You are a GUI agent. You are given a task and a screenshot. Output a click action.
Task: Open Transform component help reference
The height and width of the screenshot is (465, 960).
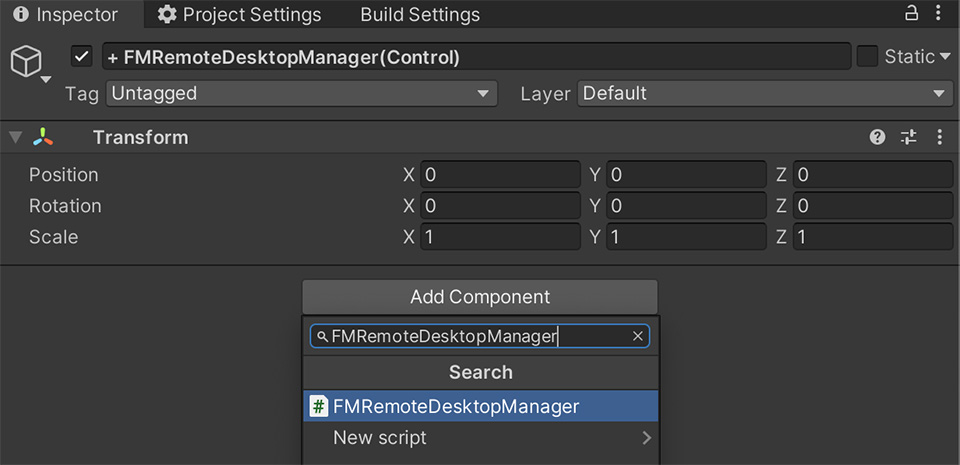(877, 137)
